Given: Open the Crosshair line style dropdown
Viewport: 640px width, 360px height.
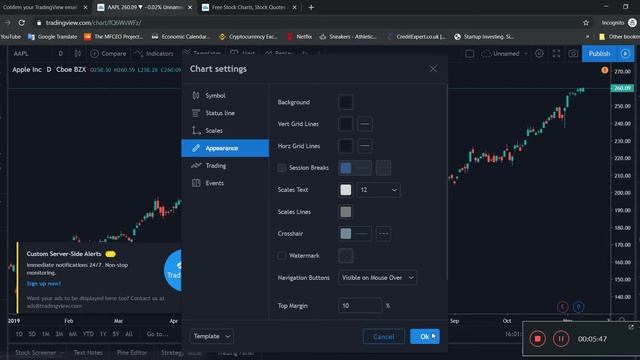Looking at the screenshot, I should point(383,233).
